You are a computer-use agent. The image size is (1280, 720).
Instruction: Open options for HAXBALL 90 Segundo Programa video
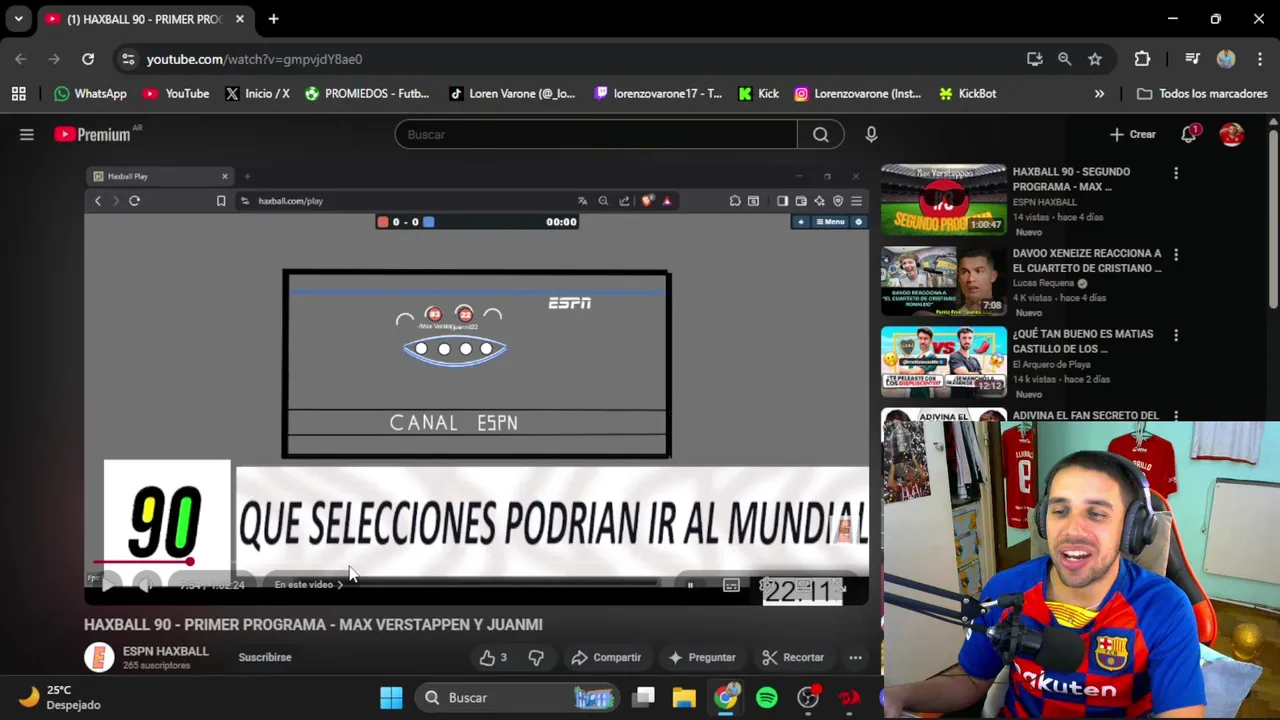click(x=1176, y=173)
